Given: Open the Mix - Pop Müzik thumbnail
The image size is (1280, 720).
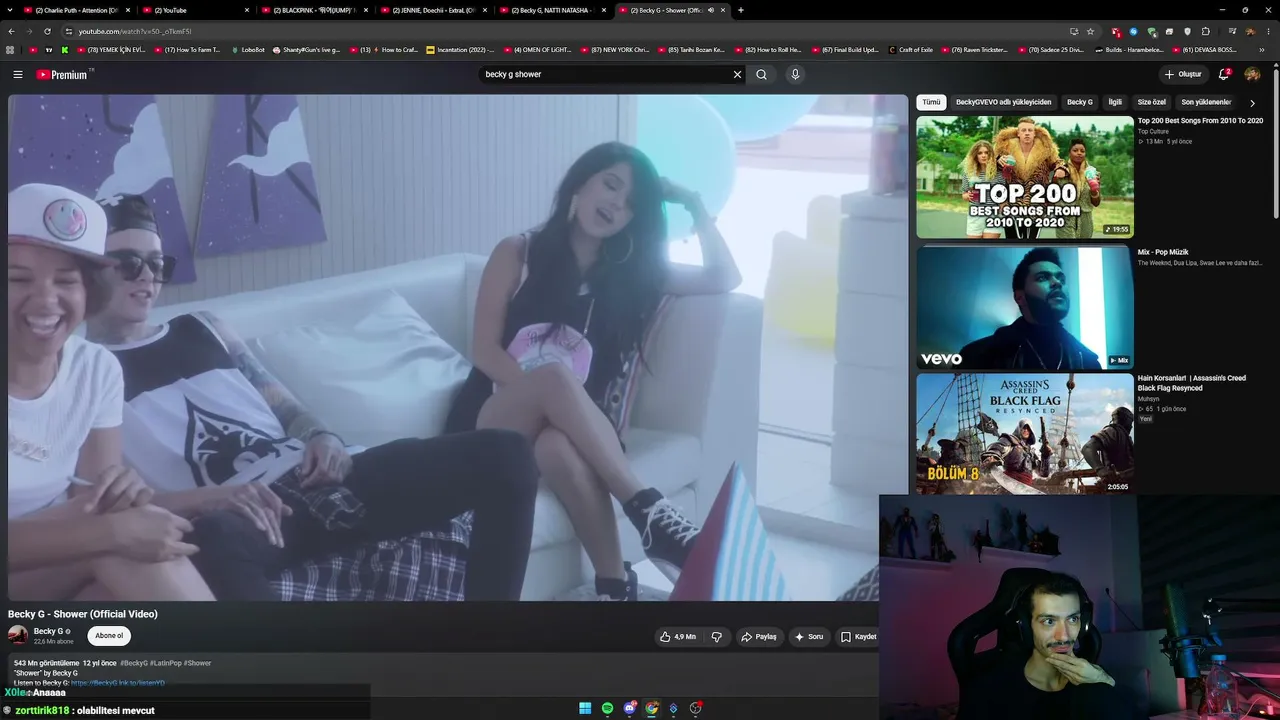Looking at the screenshot, I should point(1025,307).
